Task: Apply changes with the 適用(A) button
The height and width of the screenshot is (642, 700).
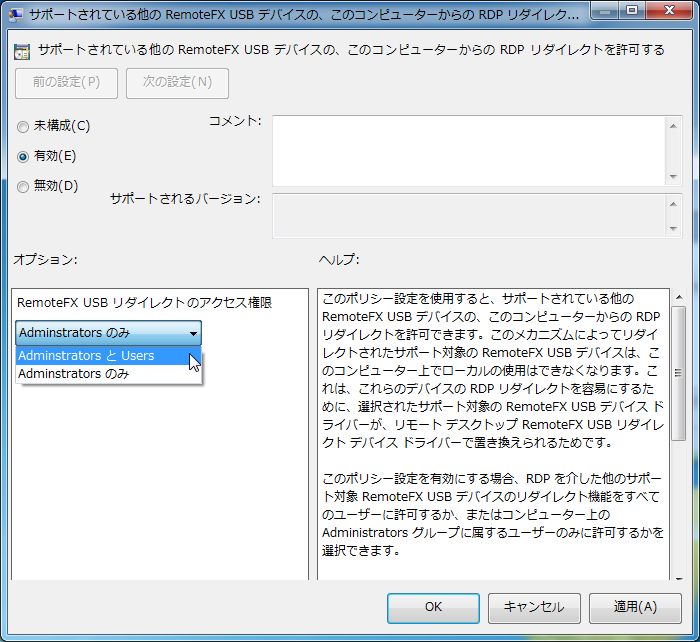Action: coord(634,607)
